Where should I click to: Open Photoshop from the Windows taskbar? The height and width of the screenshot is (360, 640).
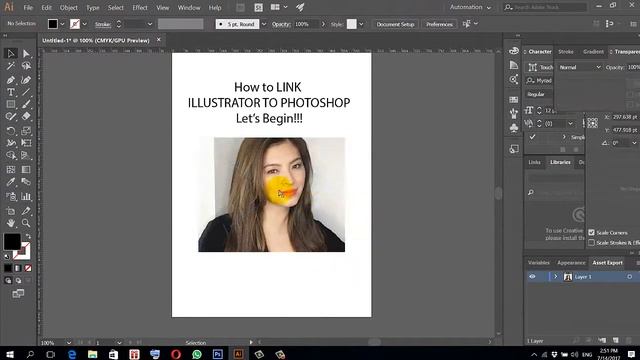point(218,354)
